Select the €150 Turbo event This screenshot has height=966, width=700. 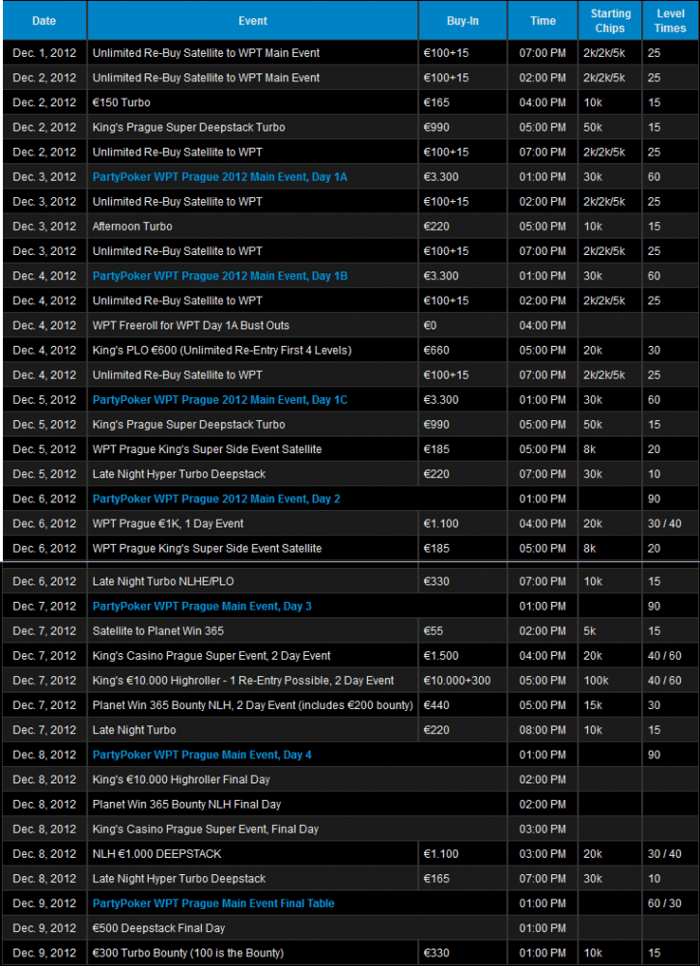[x=121, y=102]
